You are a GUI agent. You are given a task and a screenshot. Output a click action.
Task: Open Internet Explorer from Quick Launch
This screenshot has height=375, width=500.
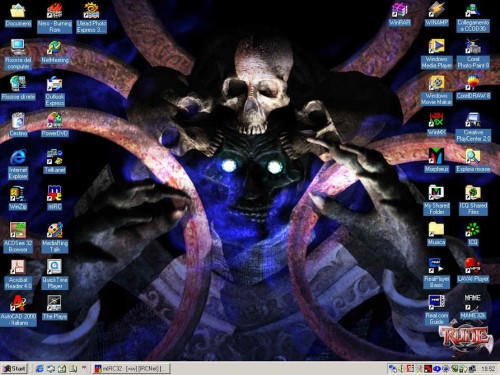(x=40, y=368)
